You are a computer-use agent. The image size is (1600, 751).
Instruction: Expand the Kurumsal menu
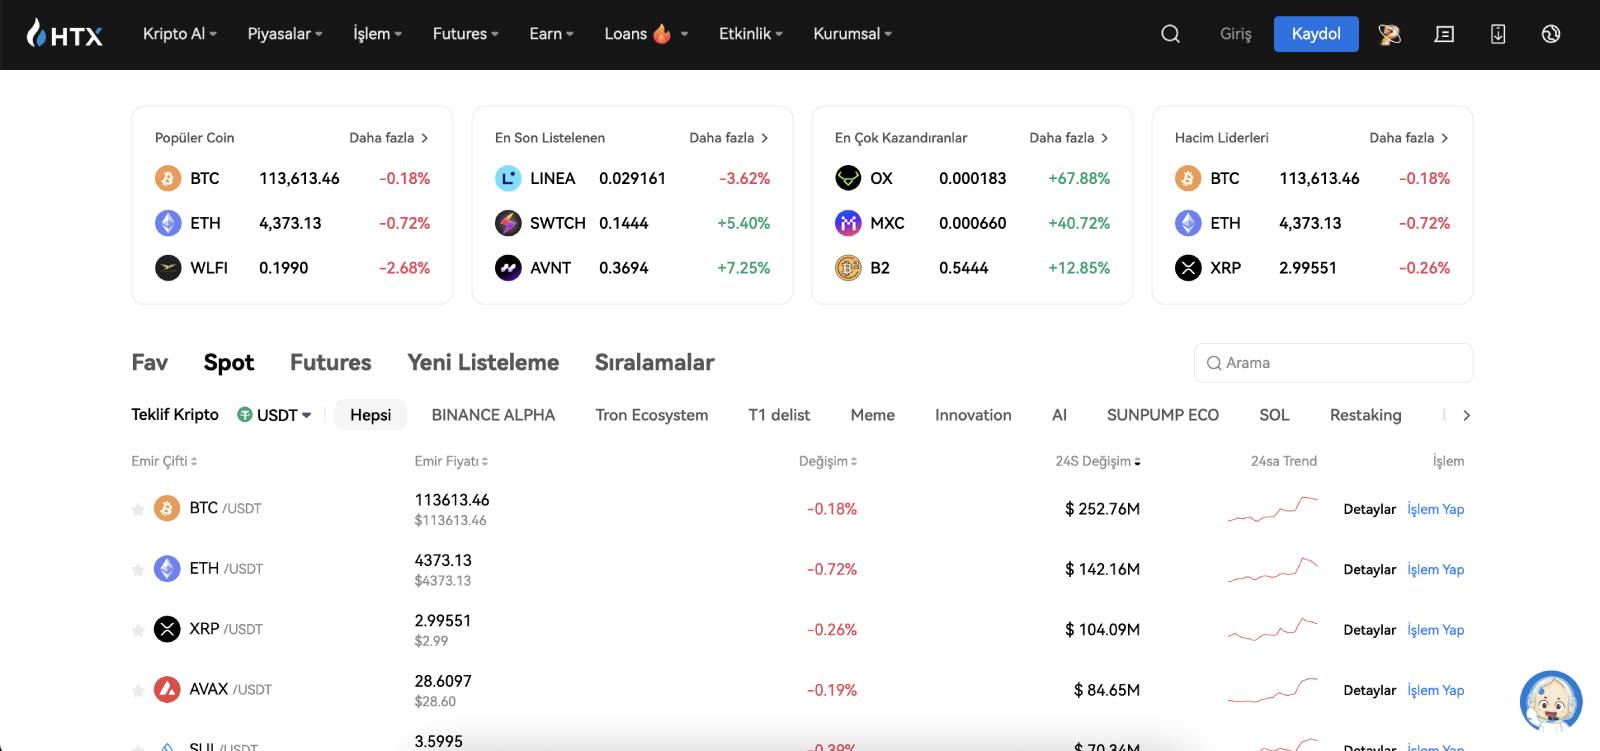click(853, 34)
